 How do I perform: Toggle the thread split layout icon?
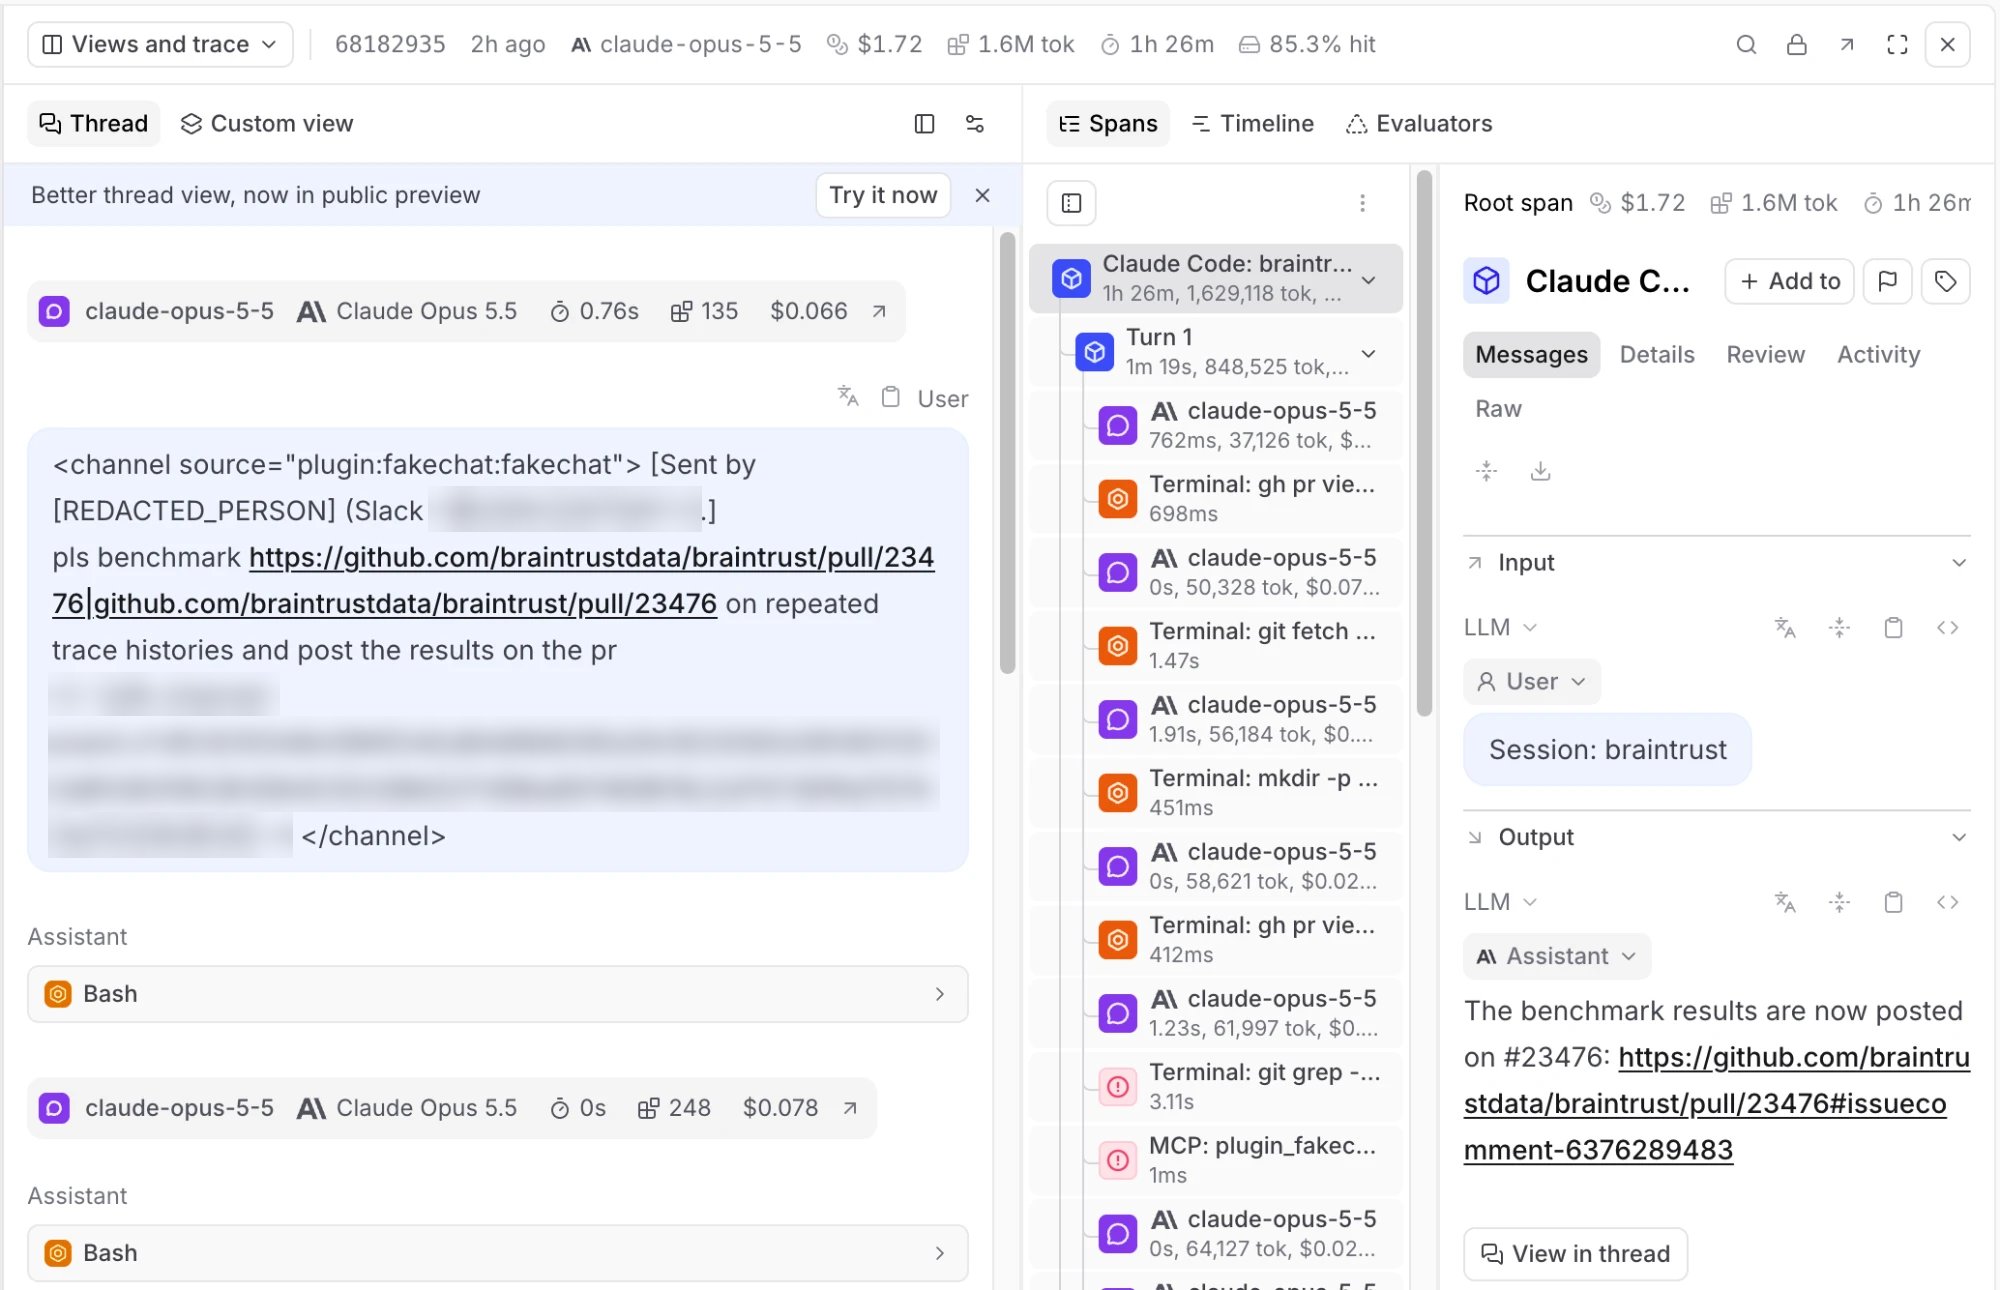924,123
